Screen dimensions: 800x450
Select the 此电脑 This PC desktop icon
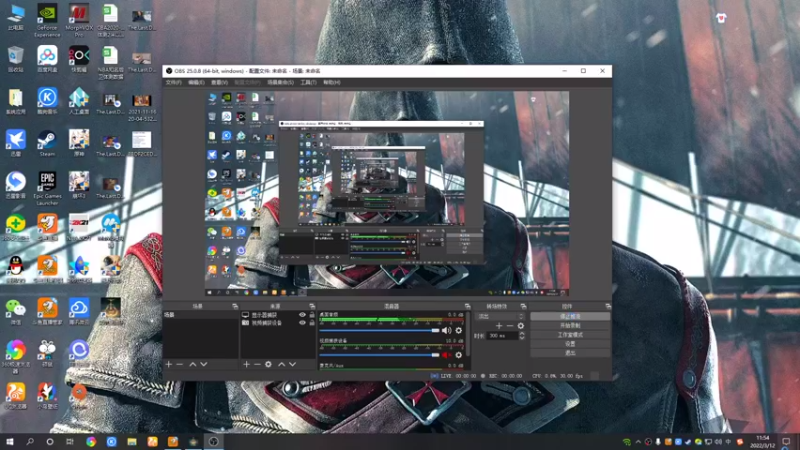[x=16, y=17]
